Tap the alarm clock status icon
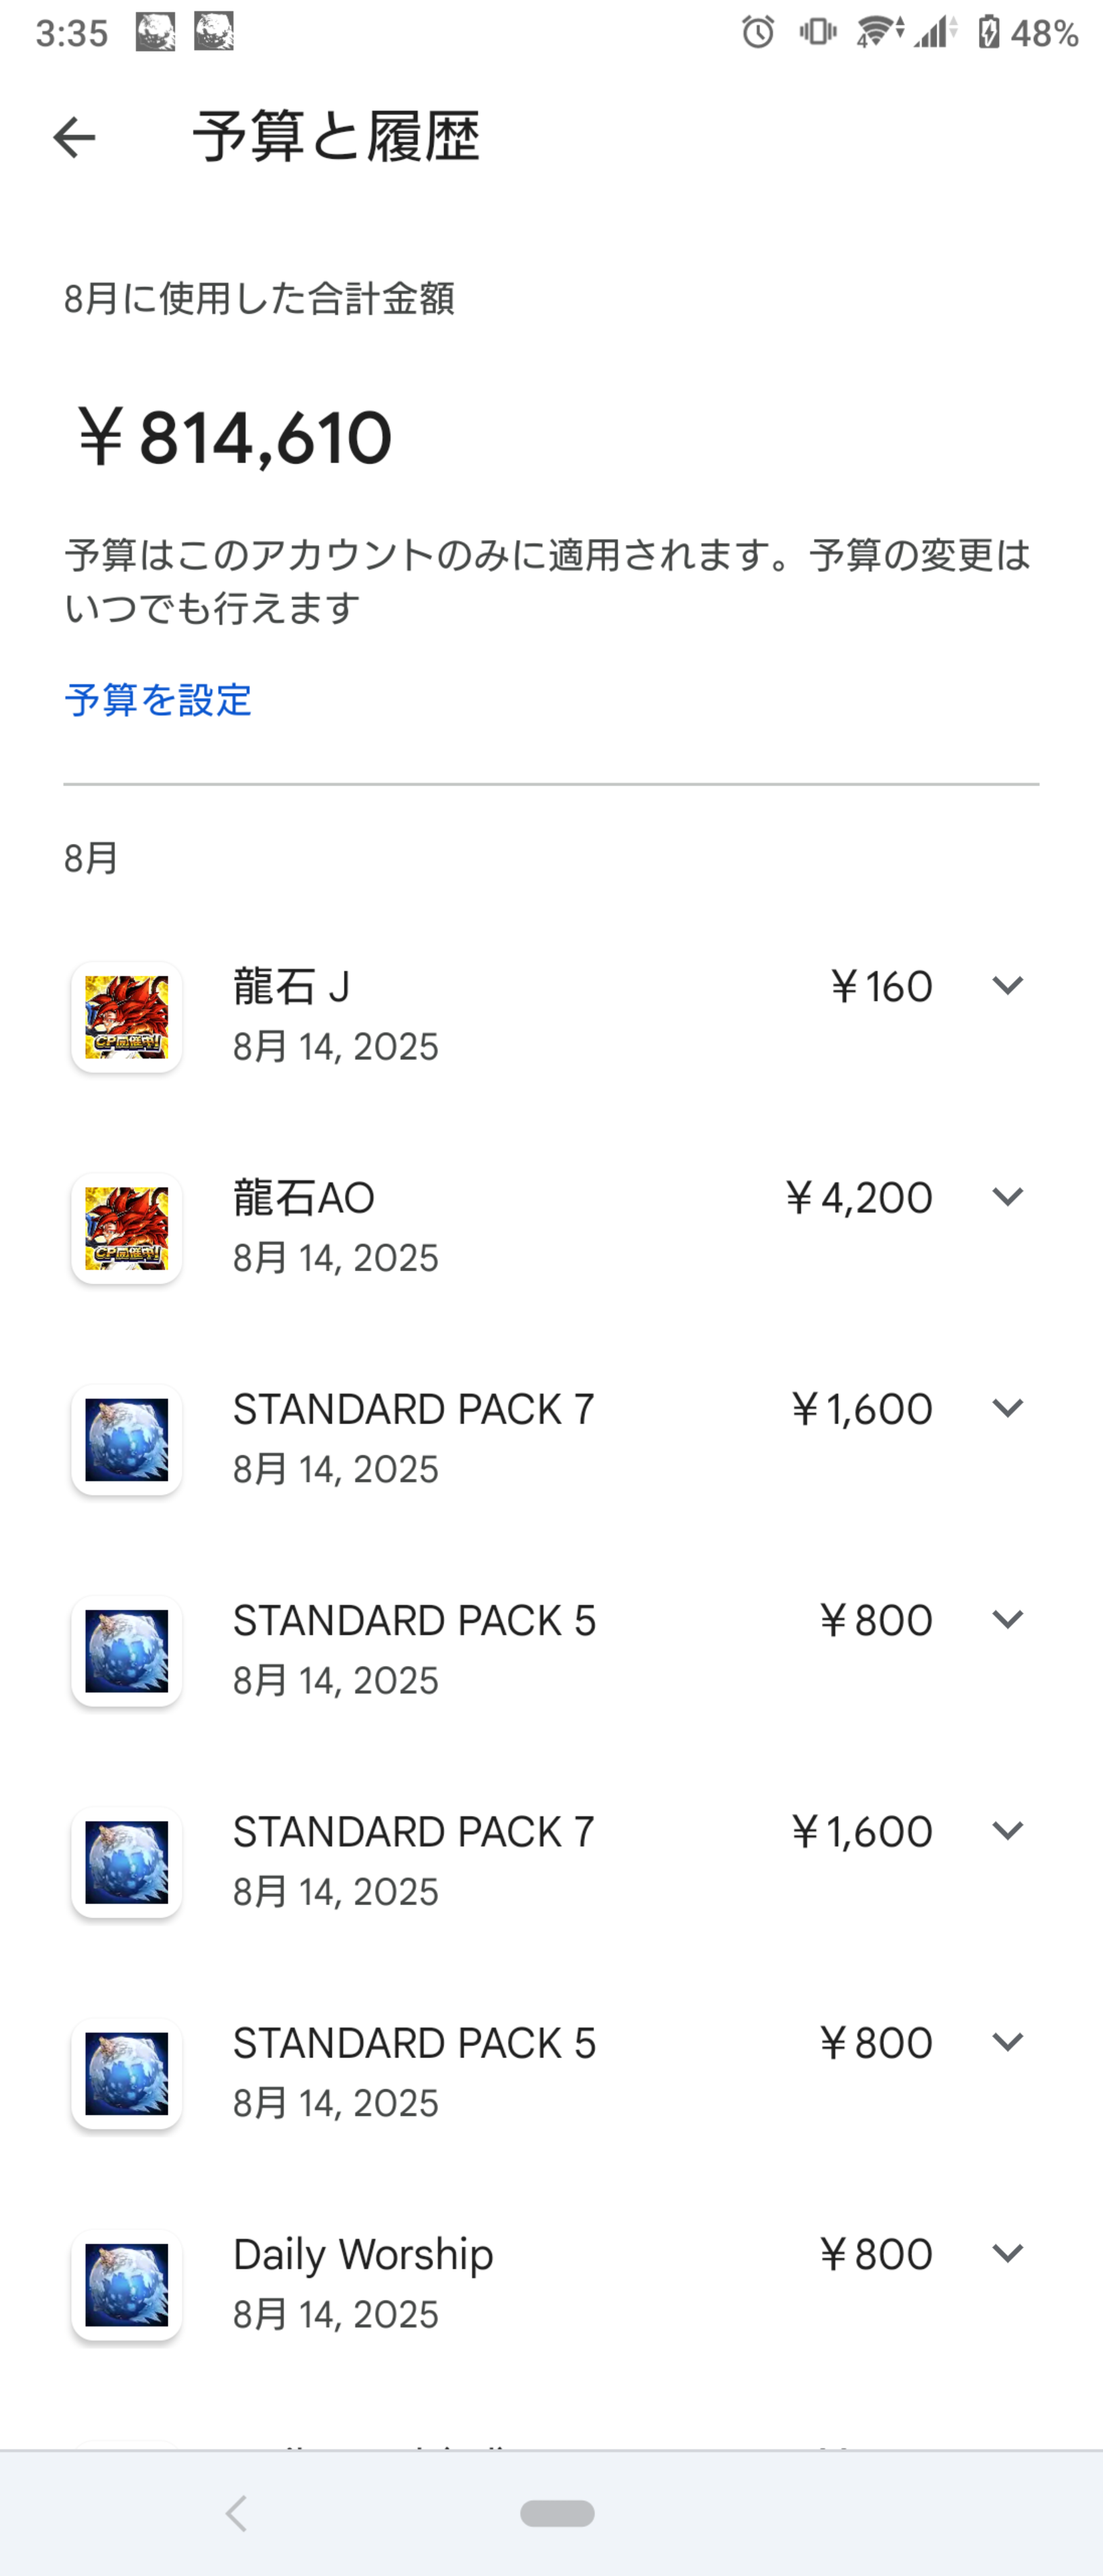 pos(758,33)
